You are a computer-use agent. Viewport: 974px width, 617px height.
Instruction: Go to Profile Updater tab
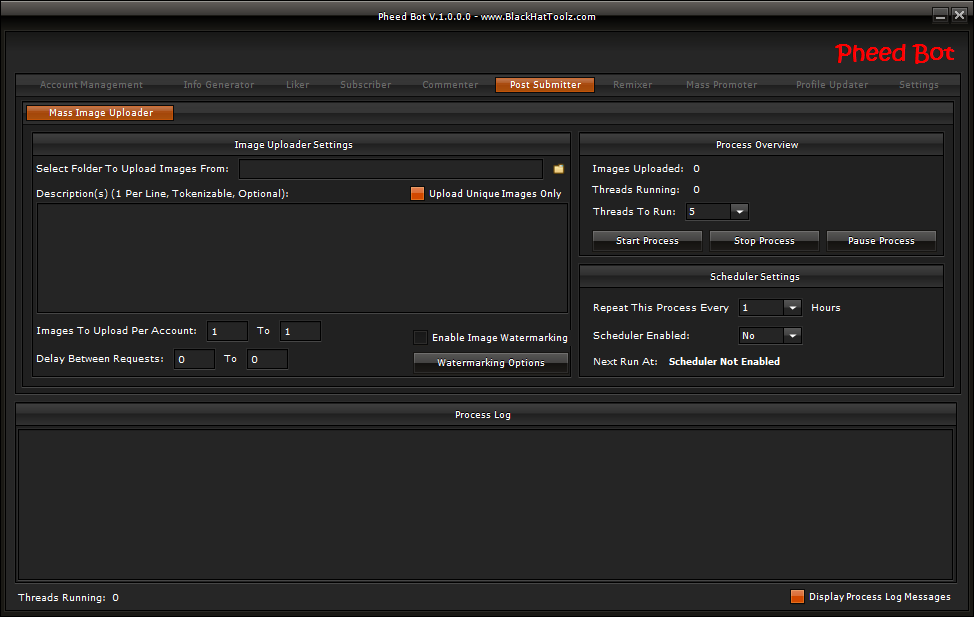(832, 85)
